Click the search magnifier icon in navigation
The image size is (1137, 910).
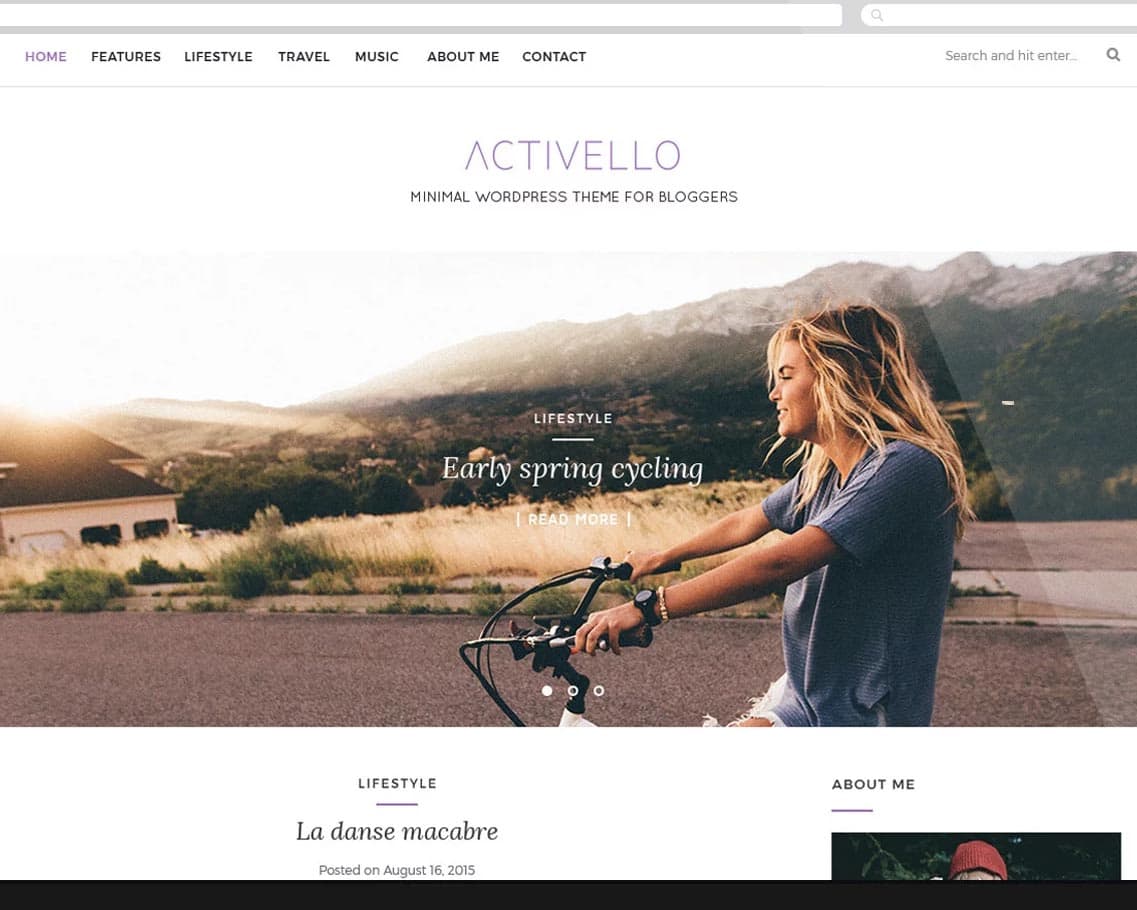[1112, 54]
